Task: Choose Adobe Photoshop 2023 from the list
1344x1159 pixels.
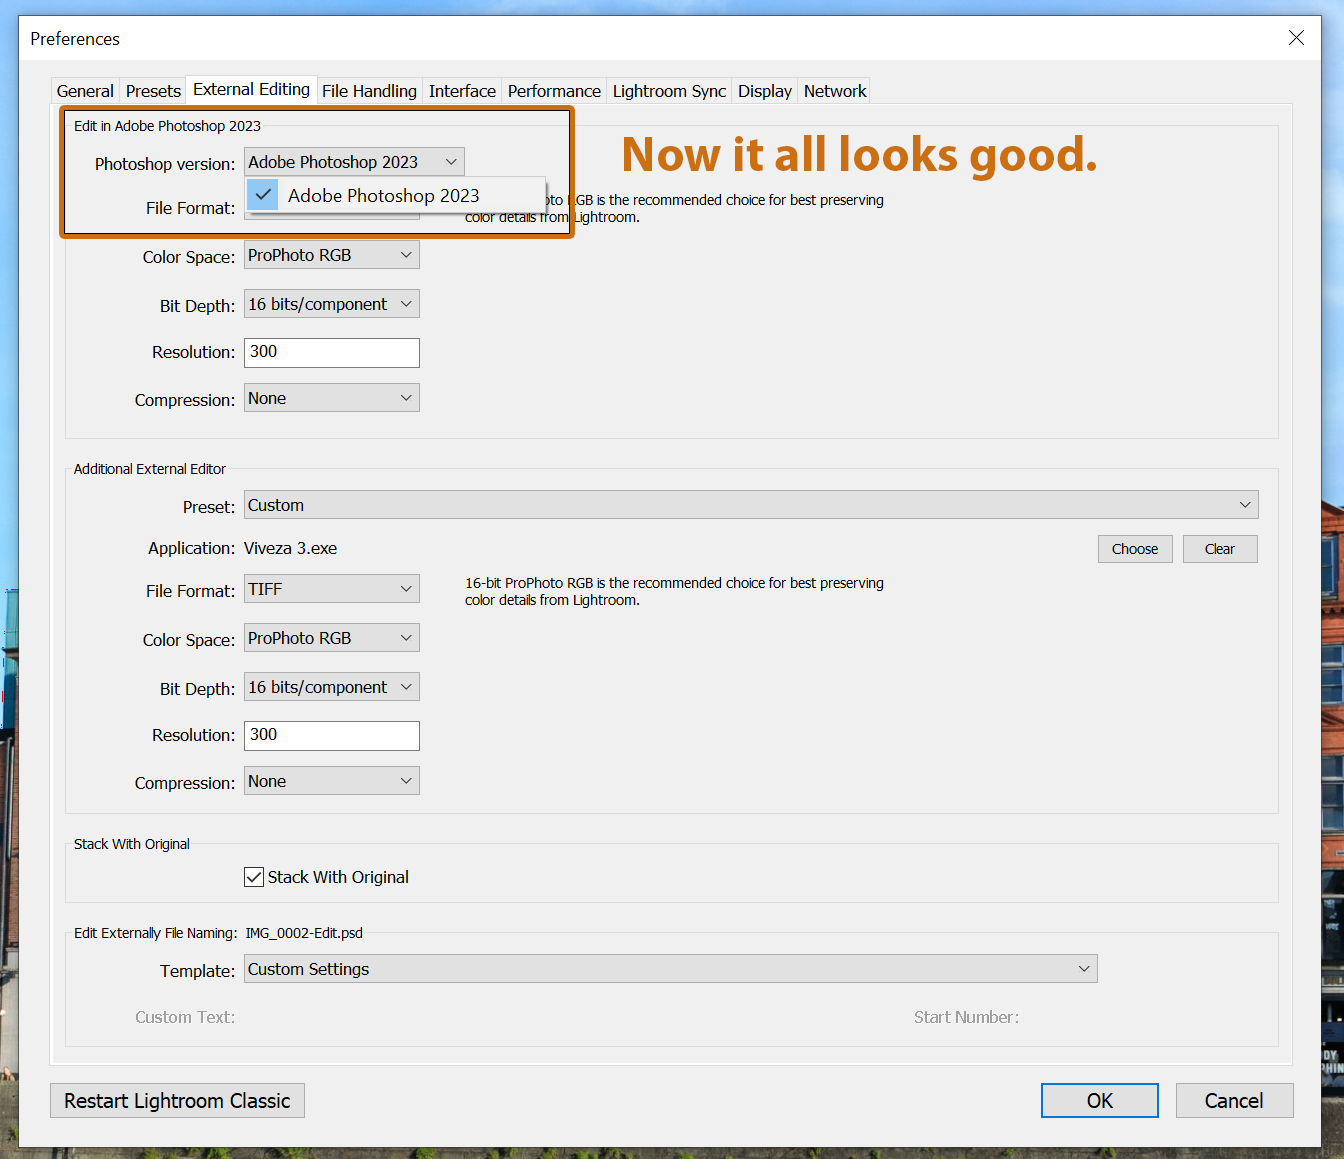Action: pyautogui.click(x=395, y=195)
